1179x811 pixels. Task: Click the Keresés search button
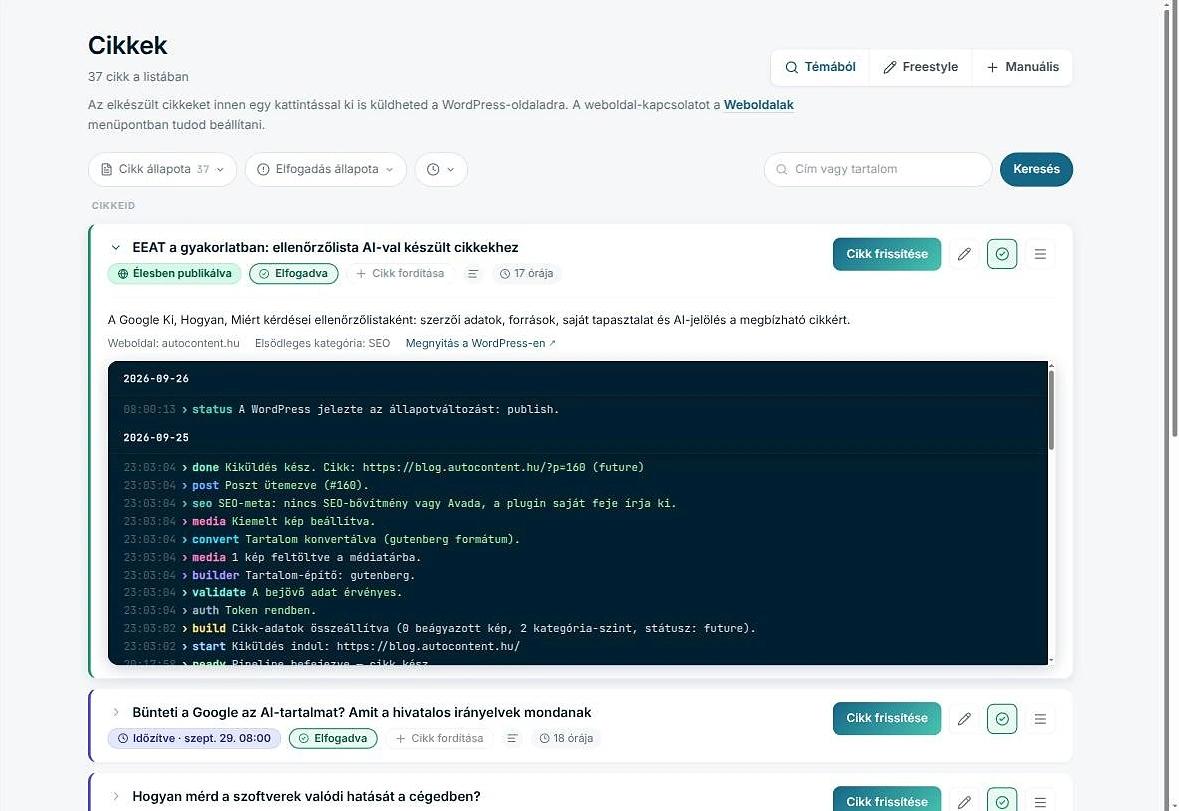pyautogui.click(x=1036, y=169)
